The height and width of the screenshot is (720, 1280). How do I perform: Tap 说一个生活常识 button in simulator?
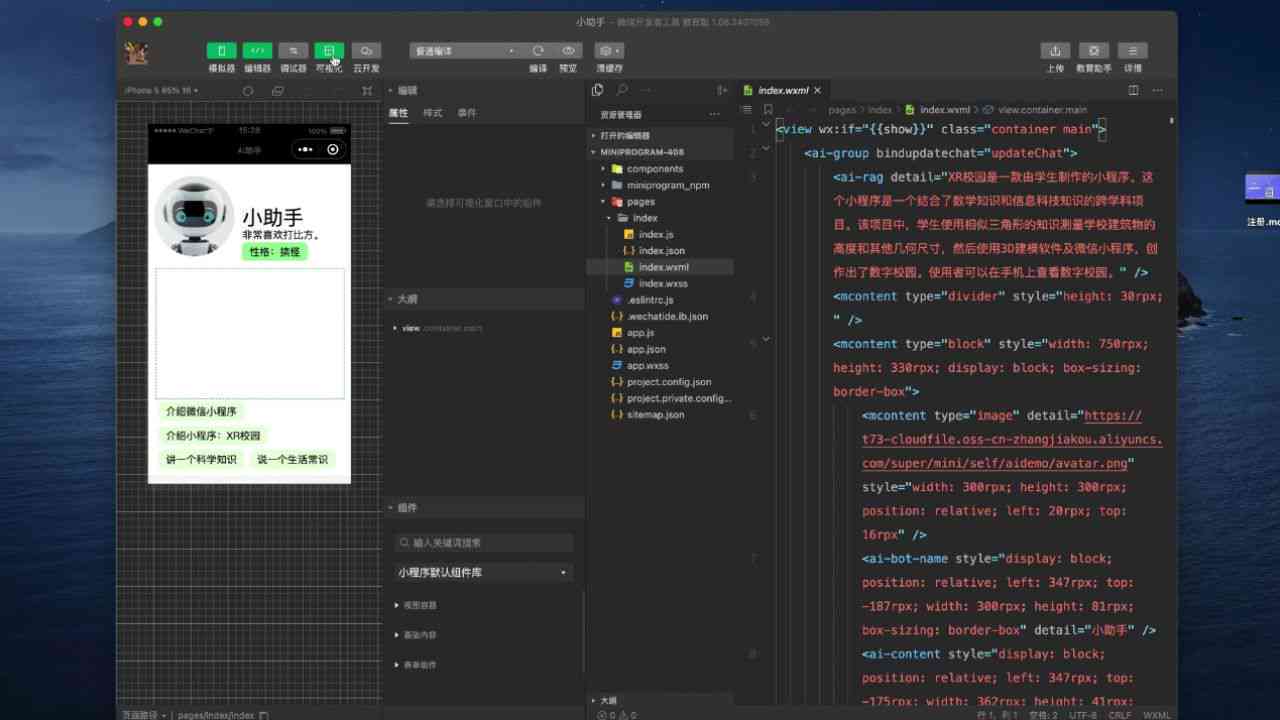tap(292, 460)
